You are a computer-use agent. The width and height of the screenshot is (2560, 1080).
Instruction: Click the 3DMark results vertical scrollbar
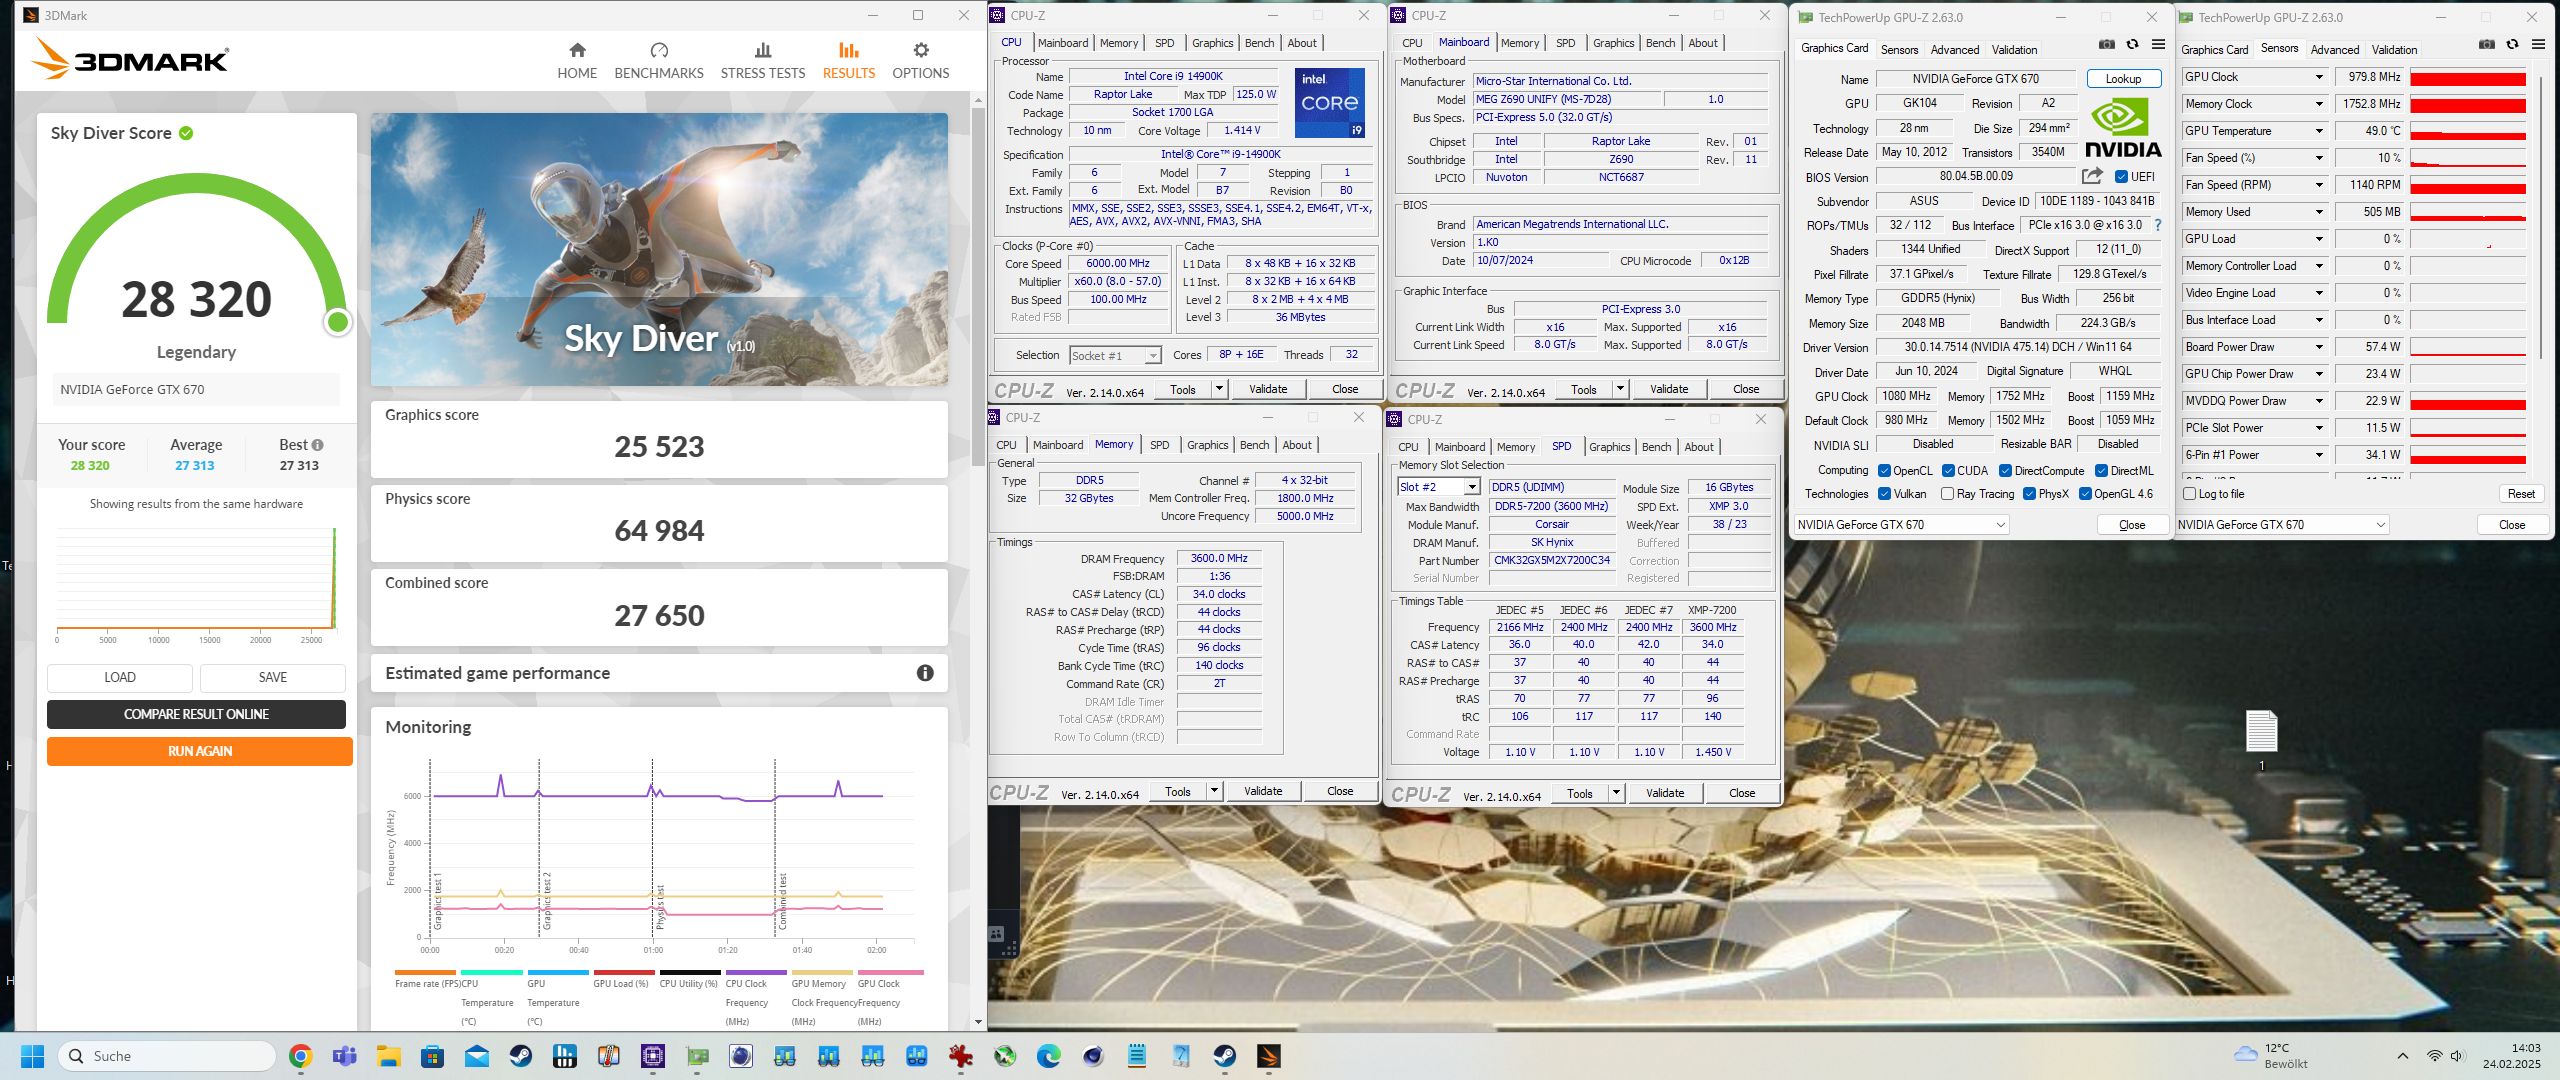tap(978, 285)
